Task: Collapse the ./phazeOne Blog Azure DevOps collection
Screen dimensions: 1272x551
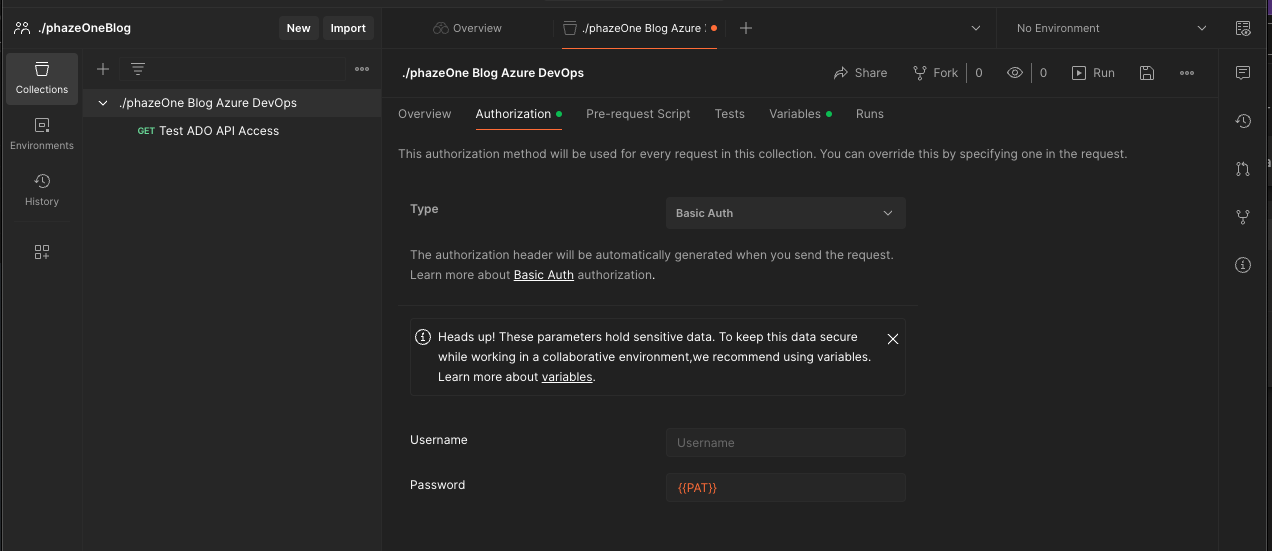Action: [x=102, y=103]
